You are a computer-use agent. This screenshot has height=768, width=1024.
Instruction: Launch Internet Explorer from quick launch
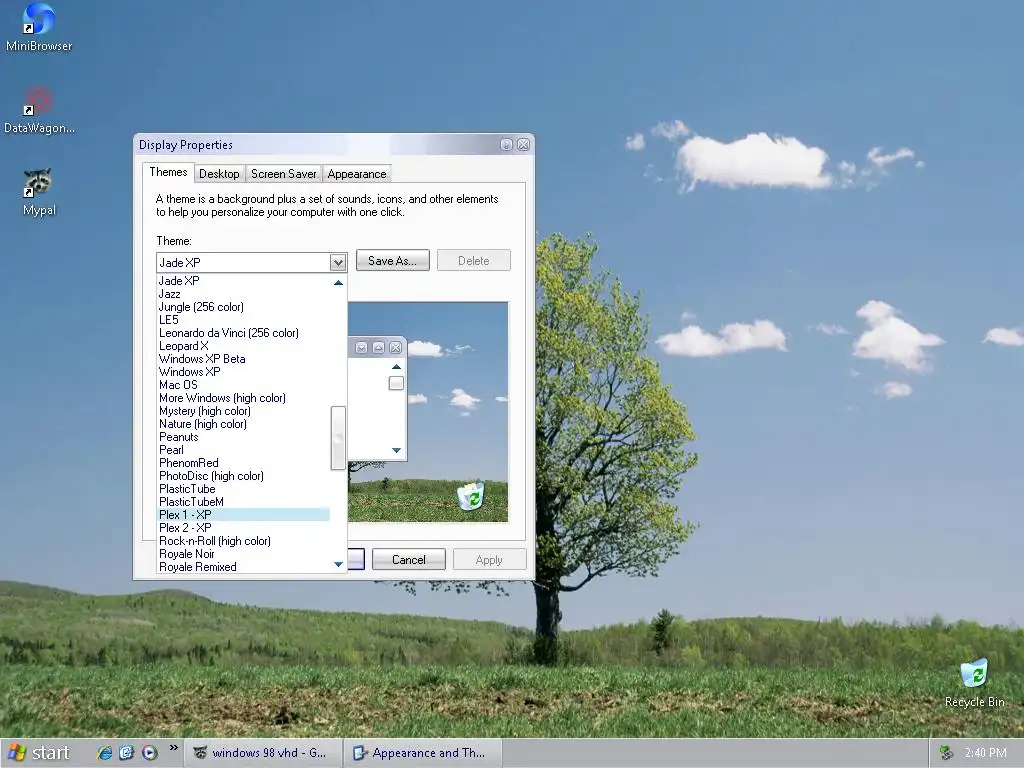[x=104, y=753]
